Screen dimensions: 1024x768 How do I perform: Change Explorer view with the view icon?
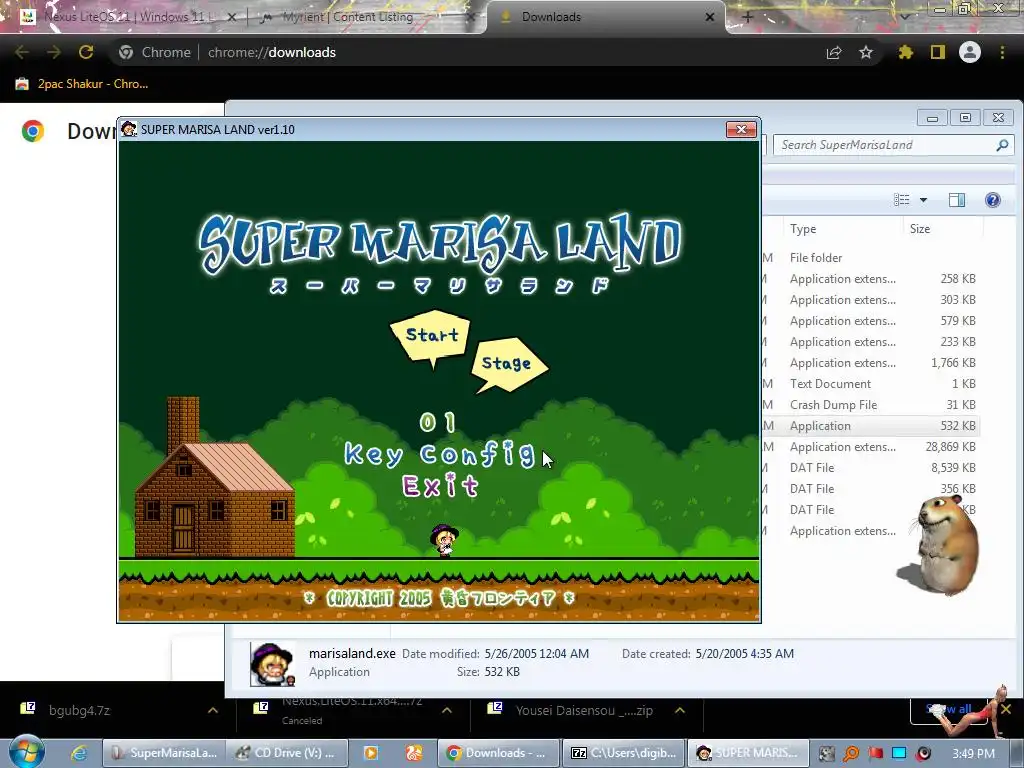pos(902,200)
